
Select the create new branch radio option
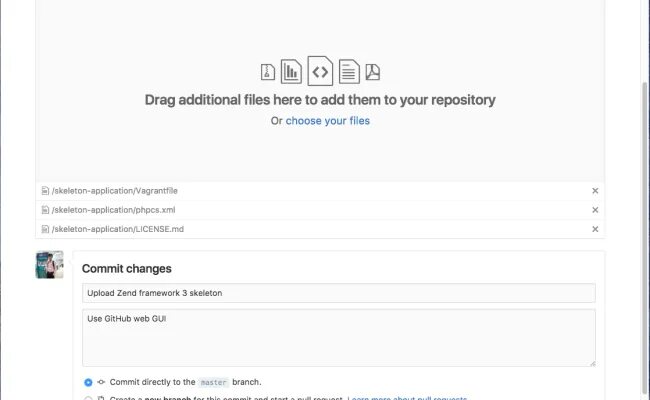pos(88,398)
